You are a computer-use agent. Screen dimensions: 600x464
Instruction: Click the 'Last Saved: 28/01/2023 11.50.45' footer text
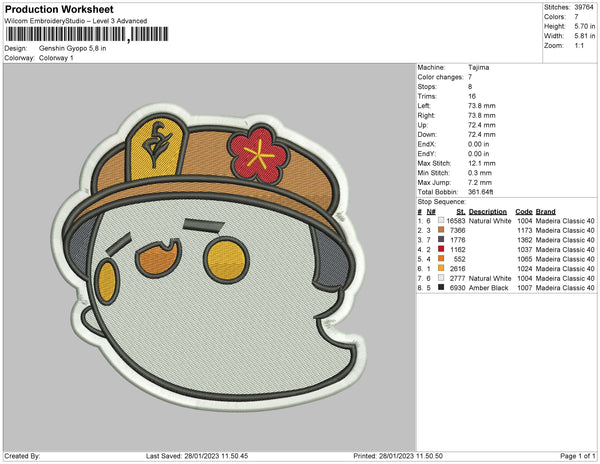point(197,456)
